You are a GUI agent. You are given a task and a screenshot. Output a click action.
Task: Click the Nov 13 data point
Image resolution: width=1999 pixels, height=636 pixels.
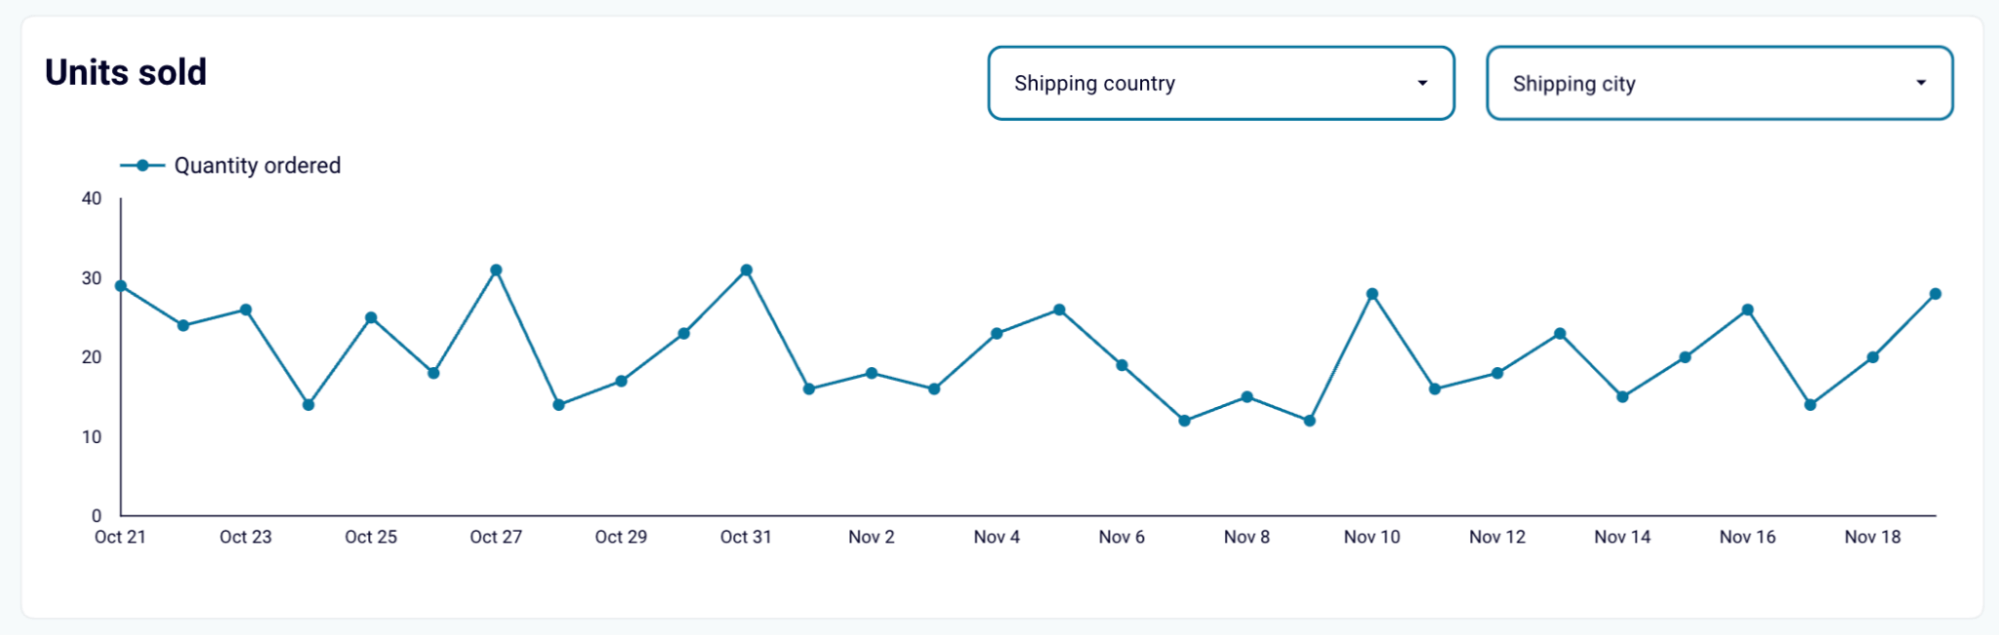point(1560,334)
